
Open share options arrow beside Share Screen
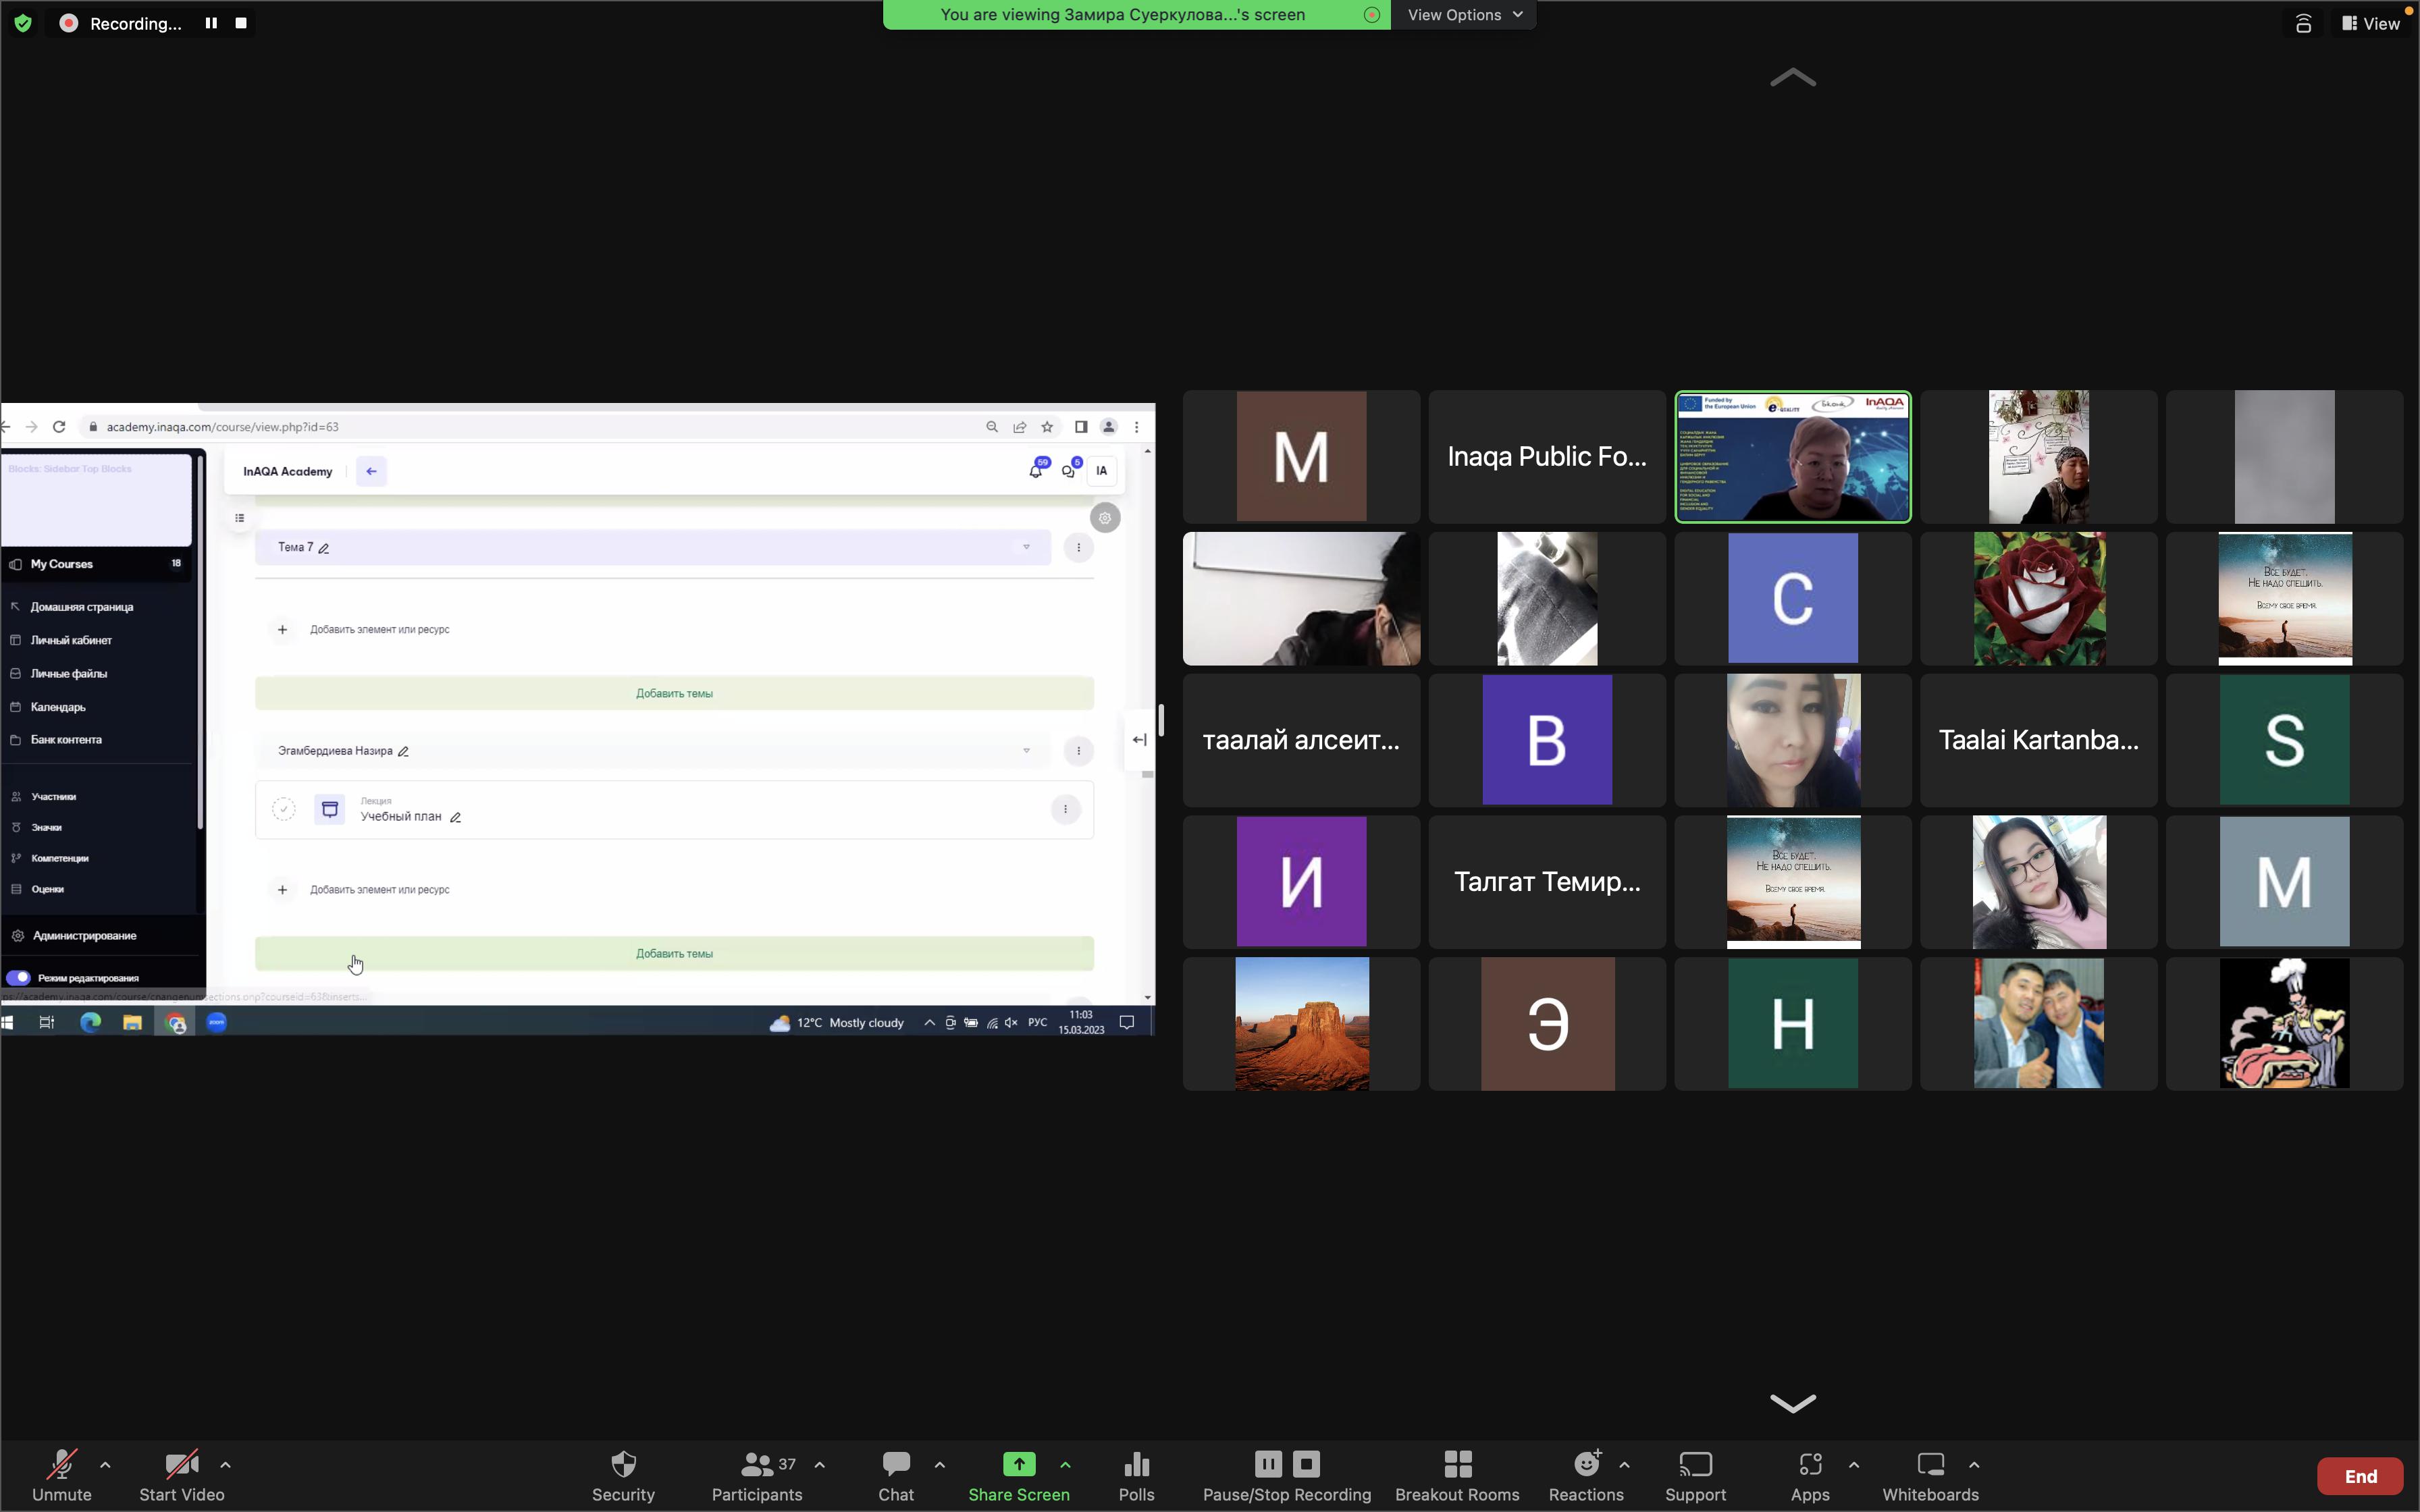[x=1065, y=1465]
